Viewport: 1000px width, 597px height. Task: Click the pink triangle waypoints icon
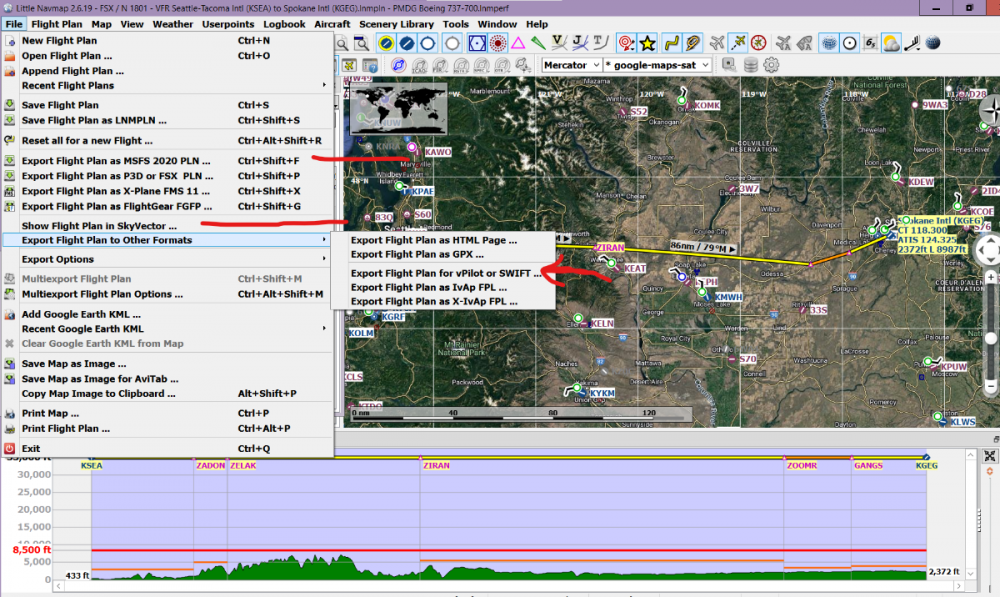tap(518, 43)
